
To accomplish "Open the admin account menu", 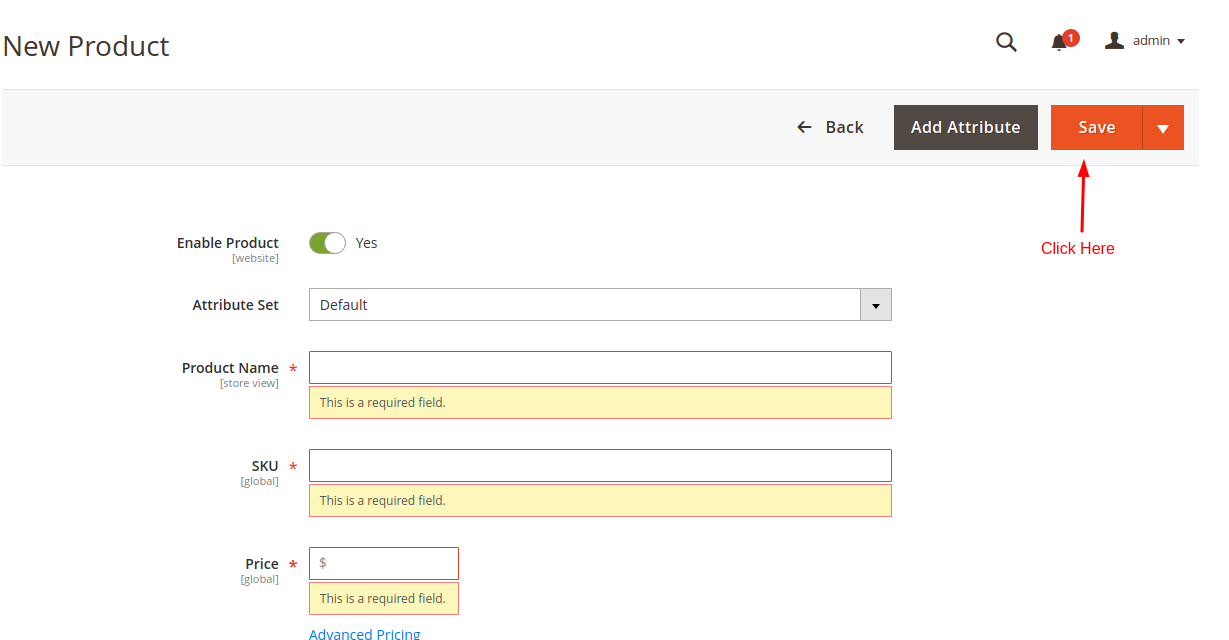I will [1145, 41].
